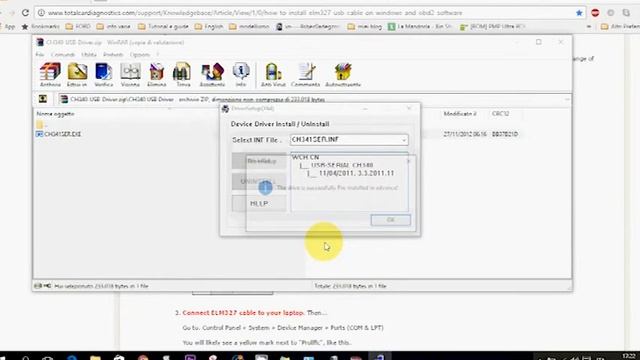Click the WinRAR View (Visiona) toolbar icon
This screenshot has height=360, width=640.
[x=130, y=74]
